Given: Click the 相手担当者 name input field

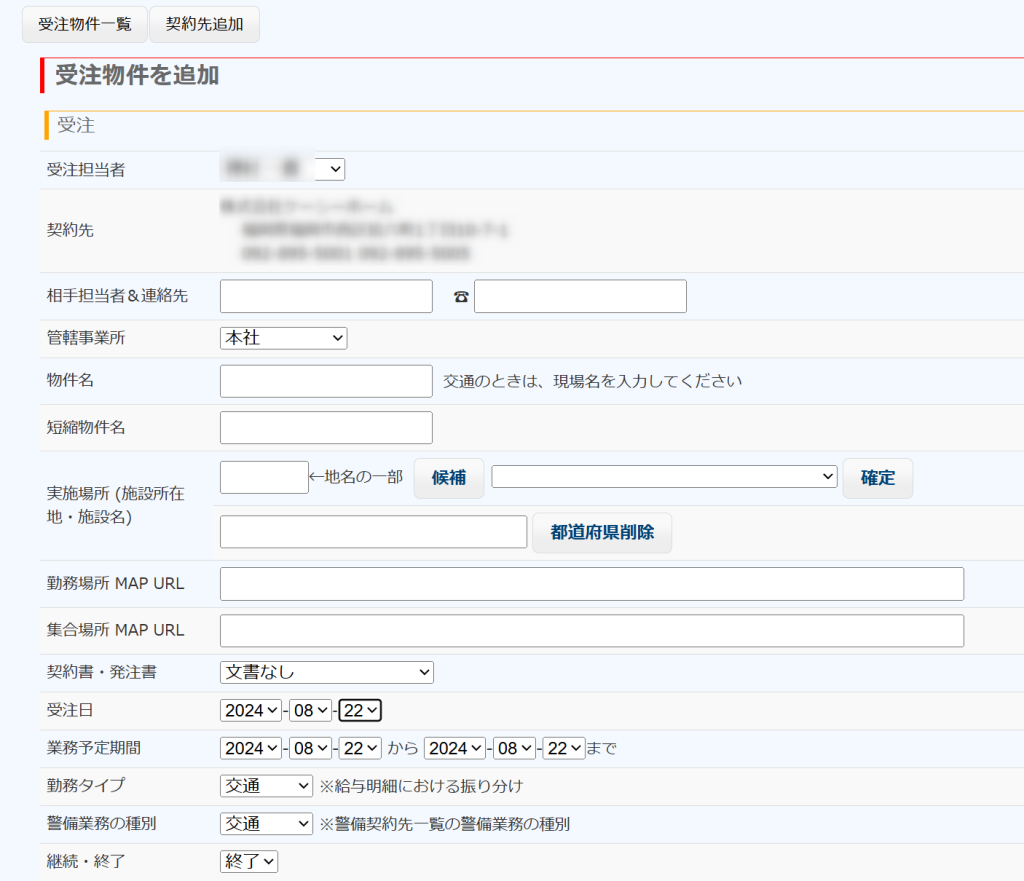Looking at the screenshot, I should coord(326,296).
